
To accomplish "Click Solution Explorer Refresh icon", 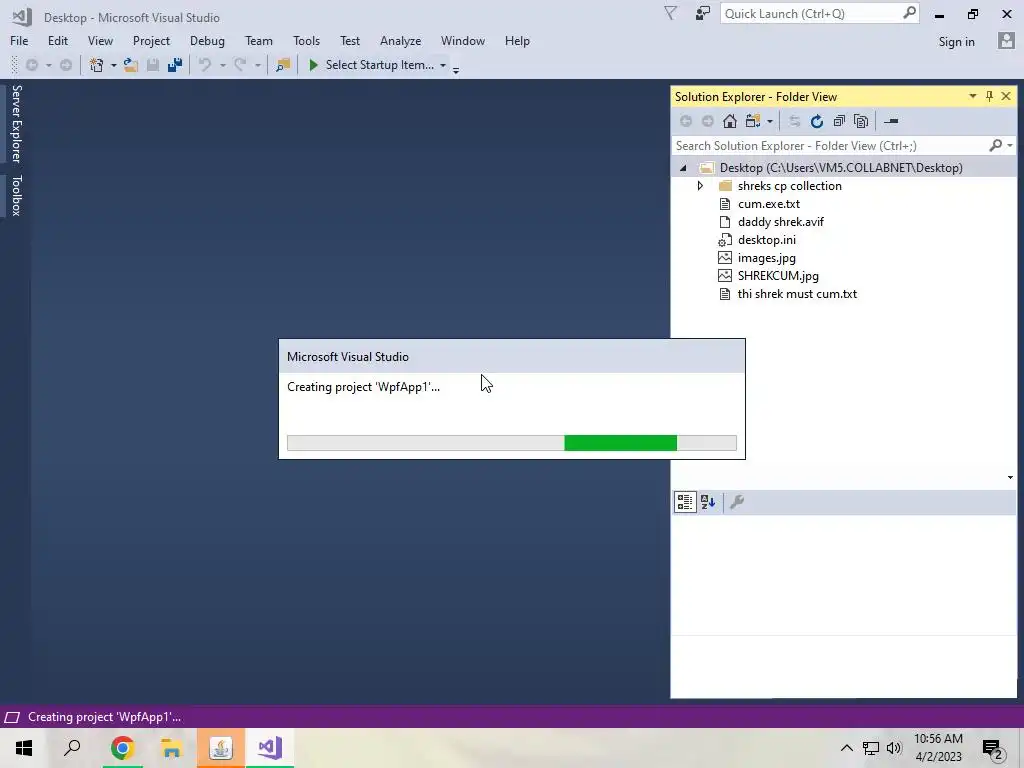I will (816, 121).
